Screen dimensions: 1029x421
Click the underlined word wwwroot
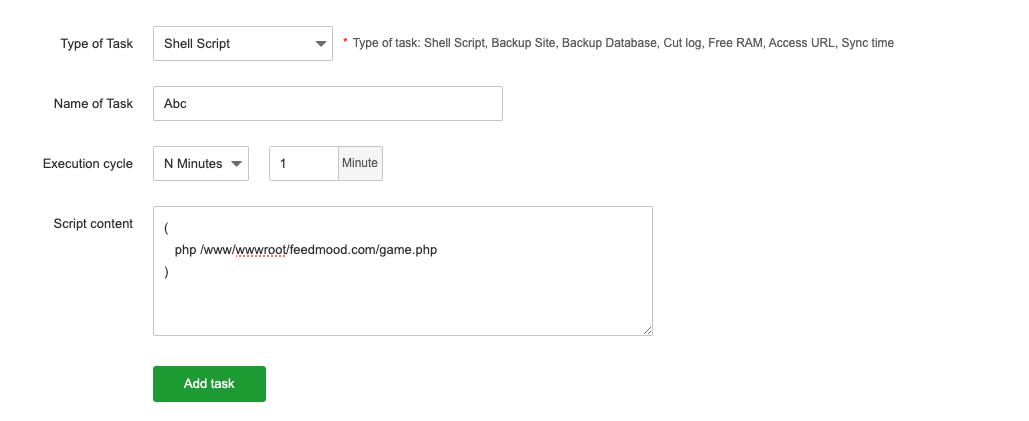[261, 250]
